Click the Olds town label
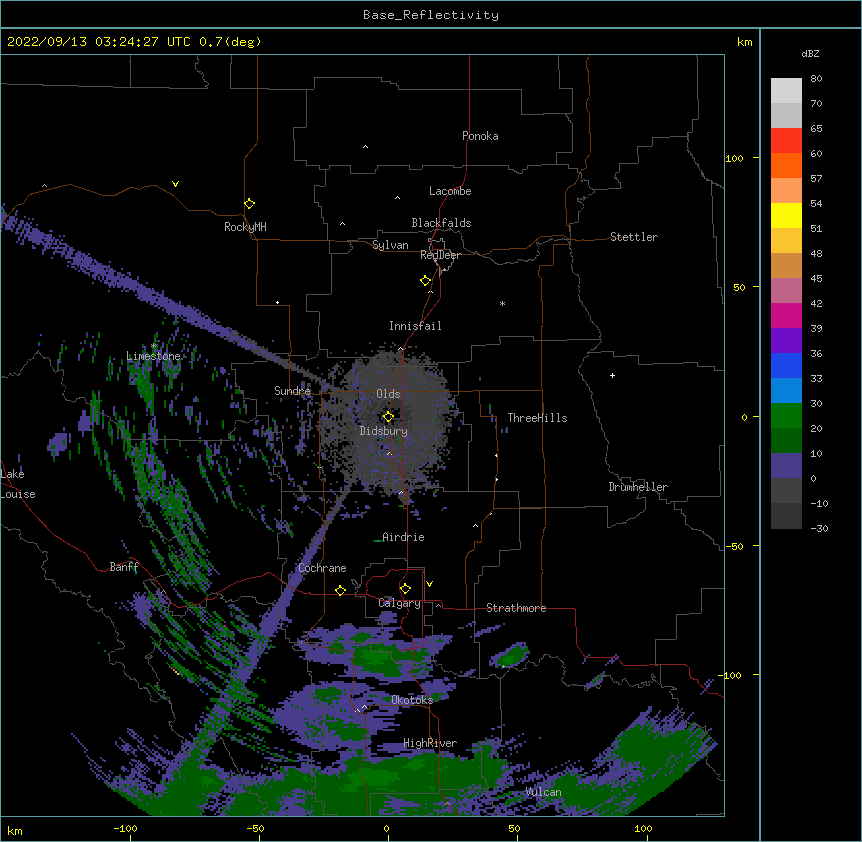Viewport: 862px width, 842px height. [x=388, y=394]
